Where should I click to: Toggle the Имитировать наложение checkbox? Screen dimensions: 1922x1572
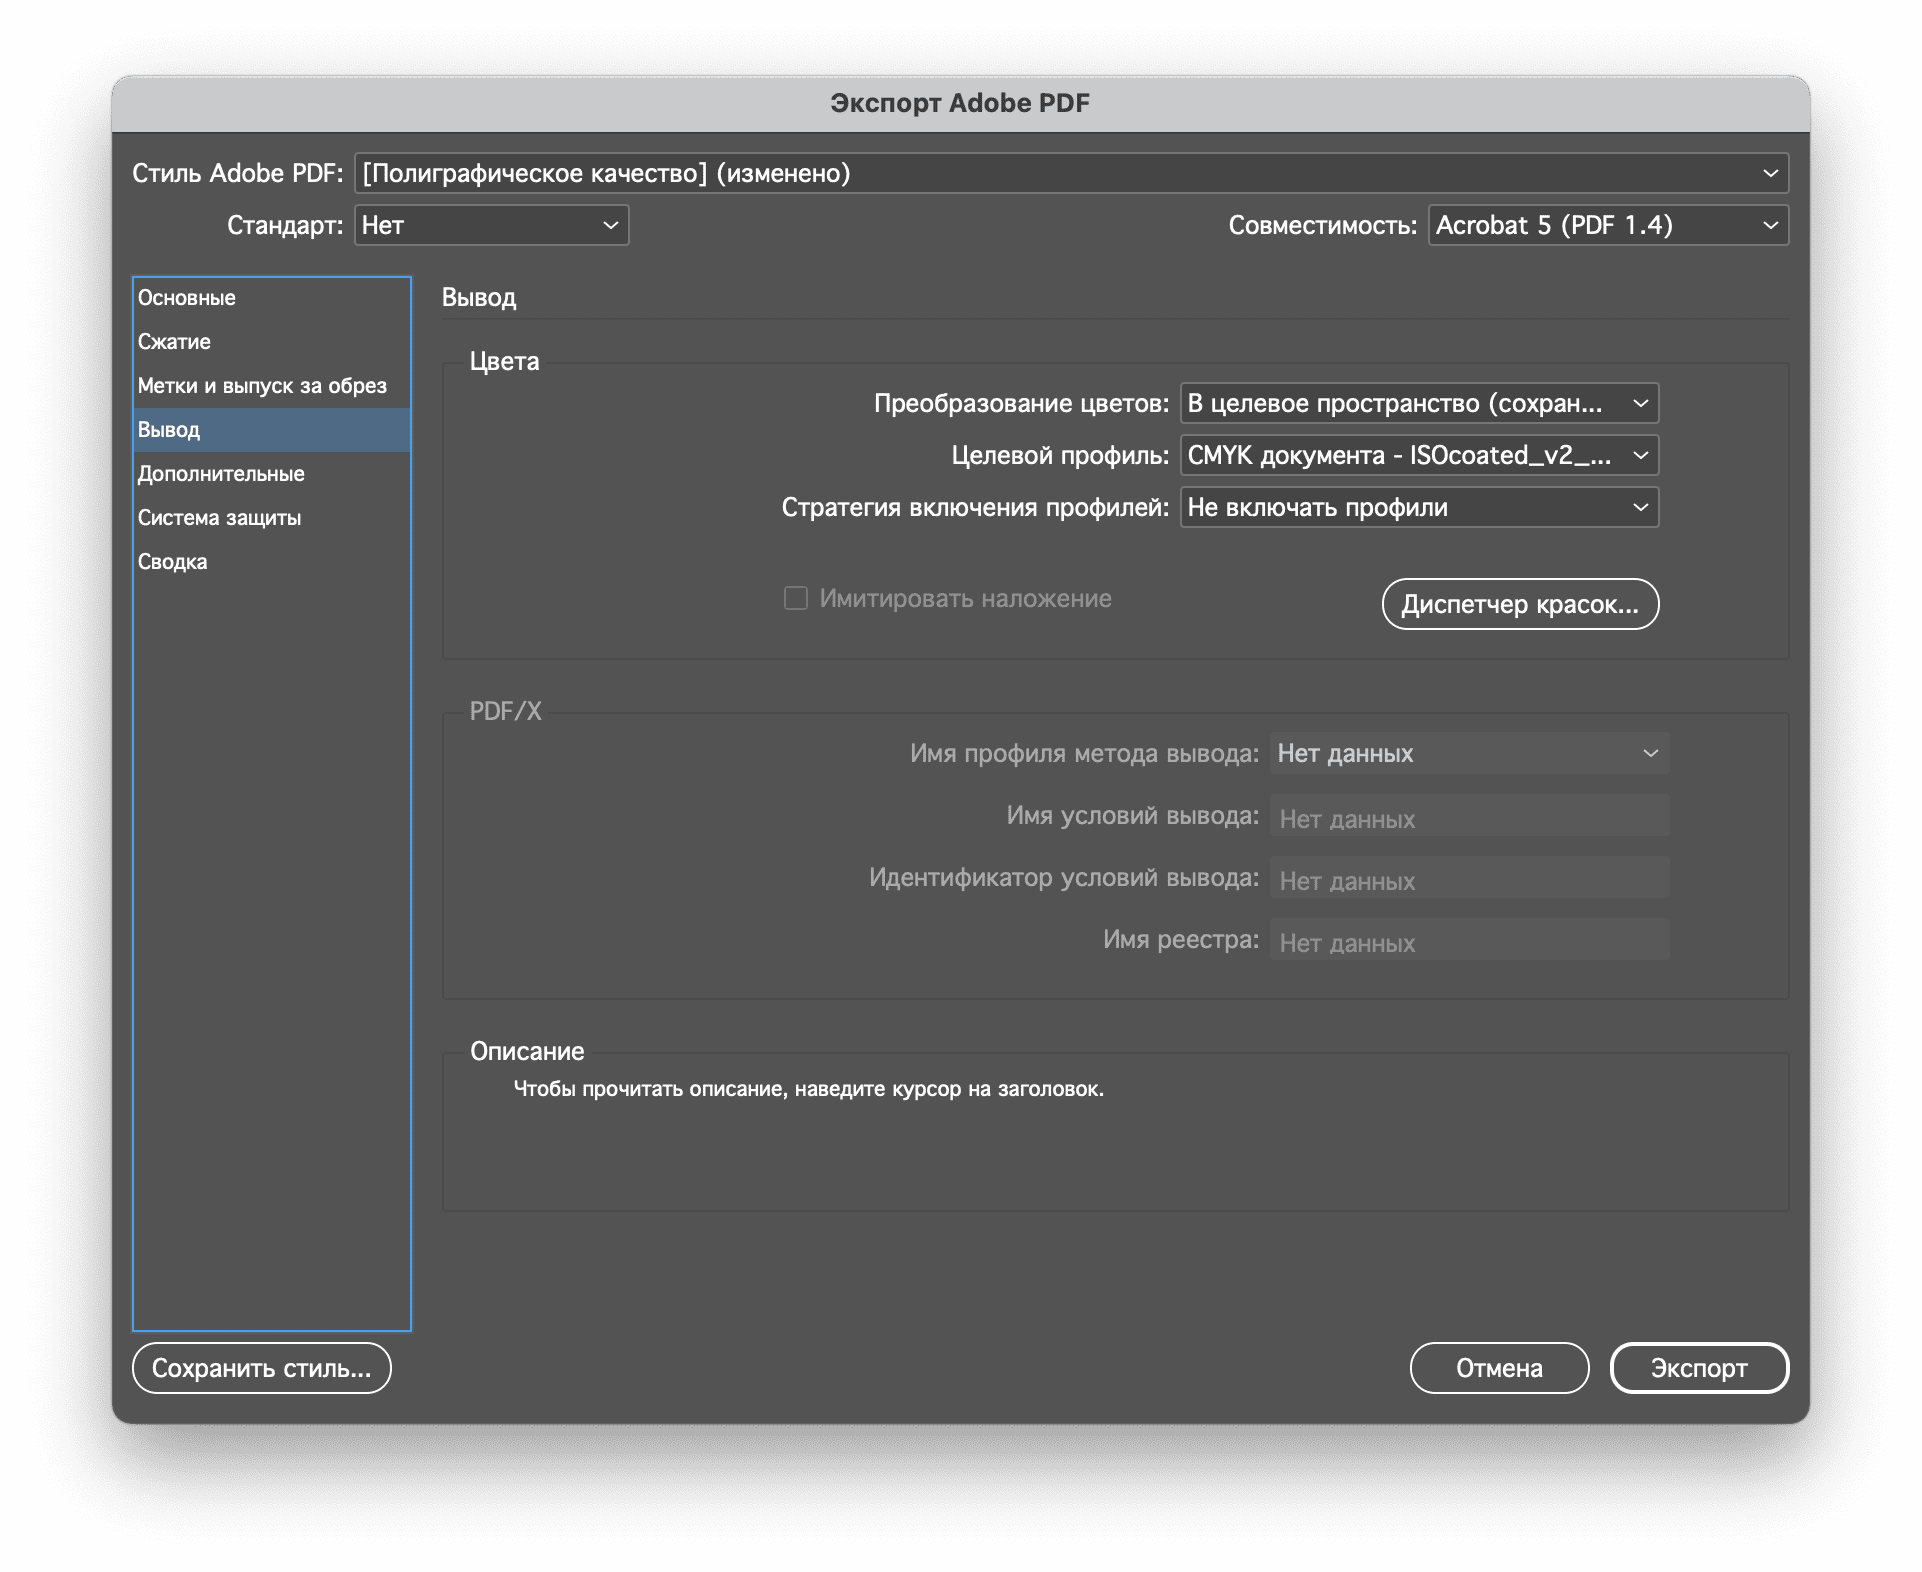[x=796, y=598]
